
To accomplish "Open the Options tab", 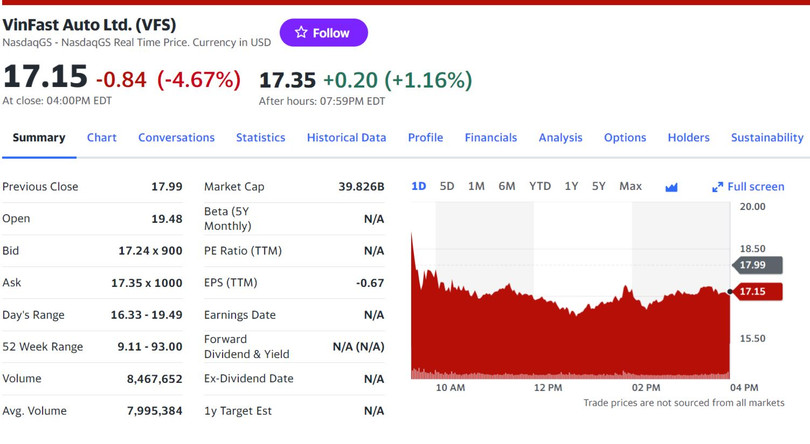I will (624, 138).
